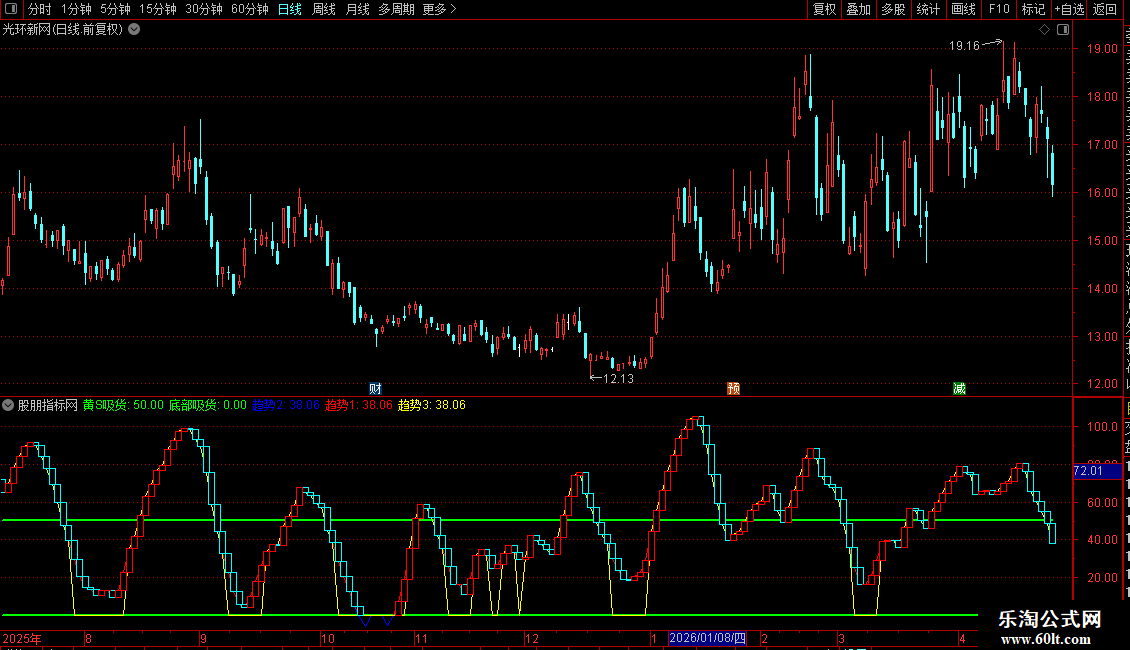Image resolution: width=1130 pixels, height=650 pixels.
Task: Switch to 1分钟 chart period
Action: pyautogui.click(x=76, y=9)
